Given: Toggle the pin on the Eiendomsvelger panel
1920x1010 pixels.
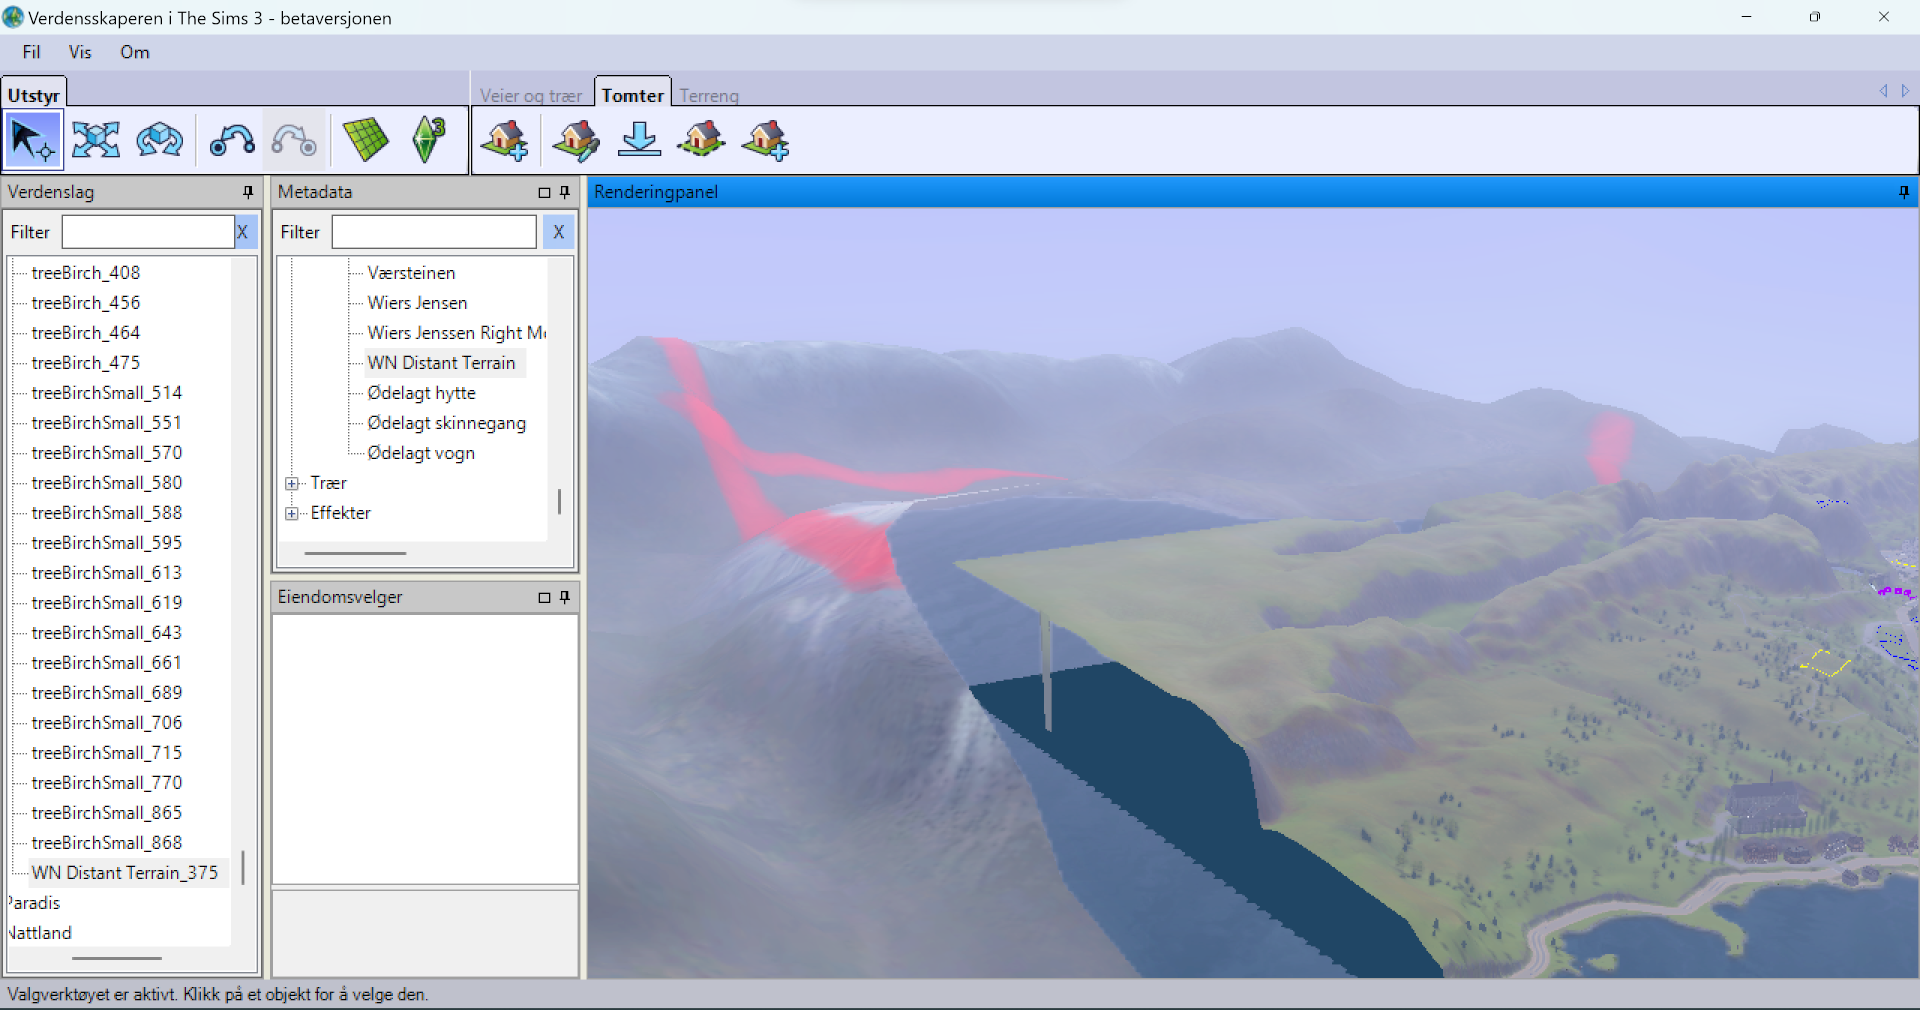Looking at the screenshot, I should [565, 597].
